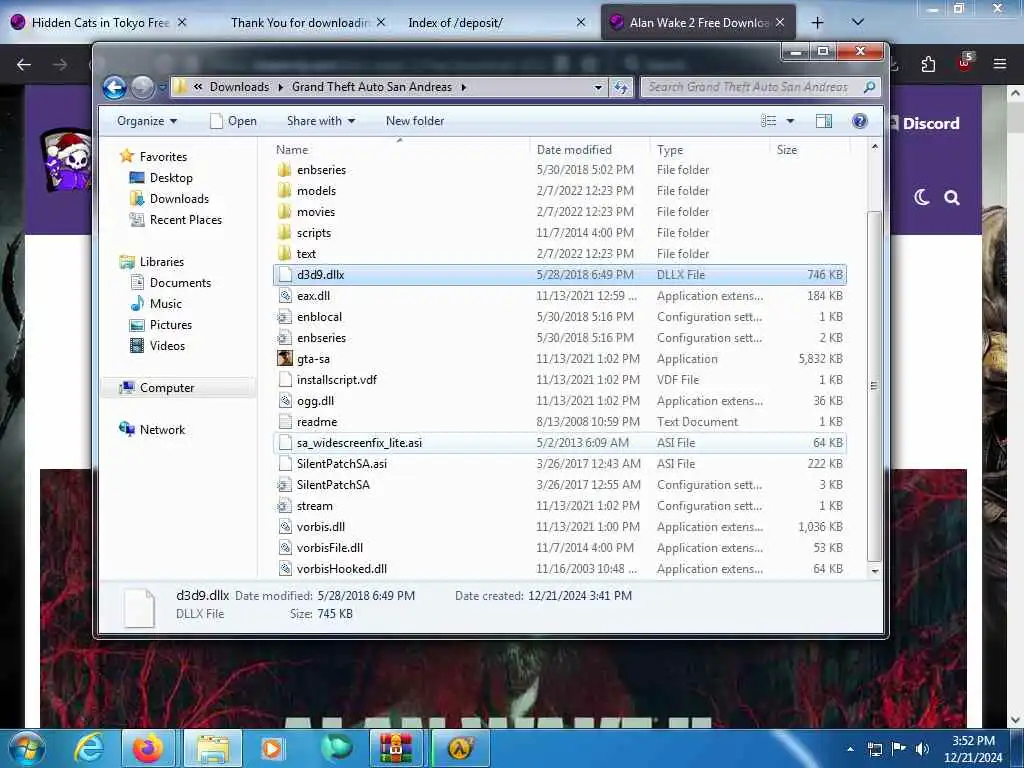The width and height of the screenshot is (1024, 768).
Task: Open Internet Explorer from the taskbar
Action: pyautogui.click(x=89, y=748)
